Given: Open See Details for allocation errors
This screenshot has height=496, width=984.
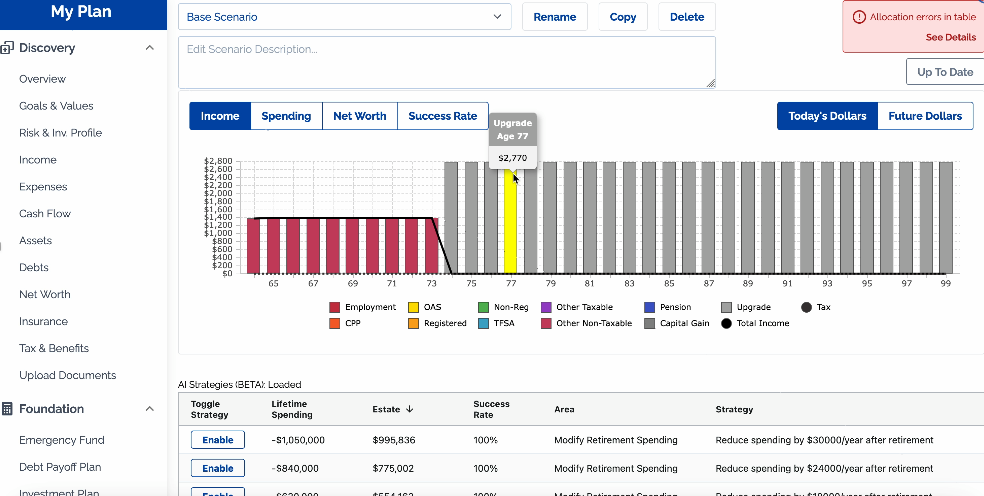Looking at the screenshot, I should coord(950,37).
